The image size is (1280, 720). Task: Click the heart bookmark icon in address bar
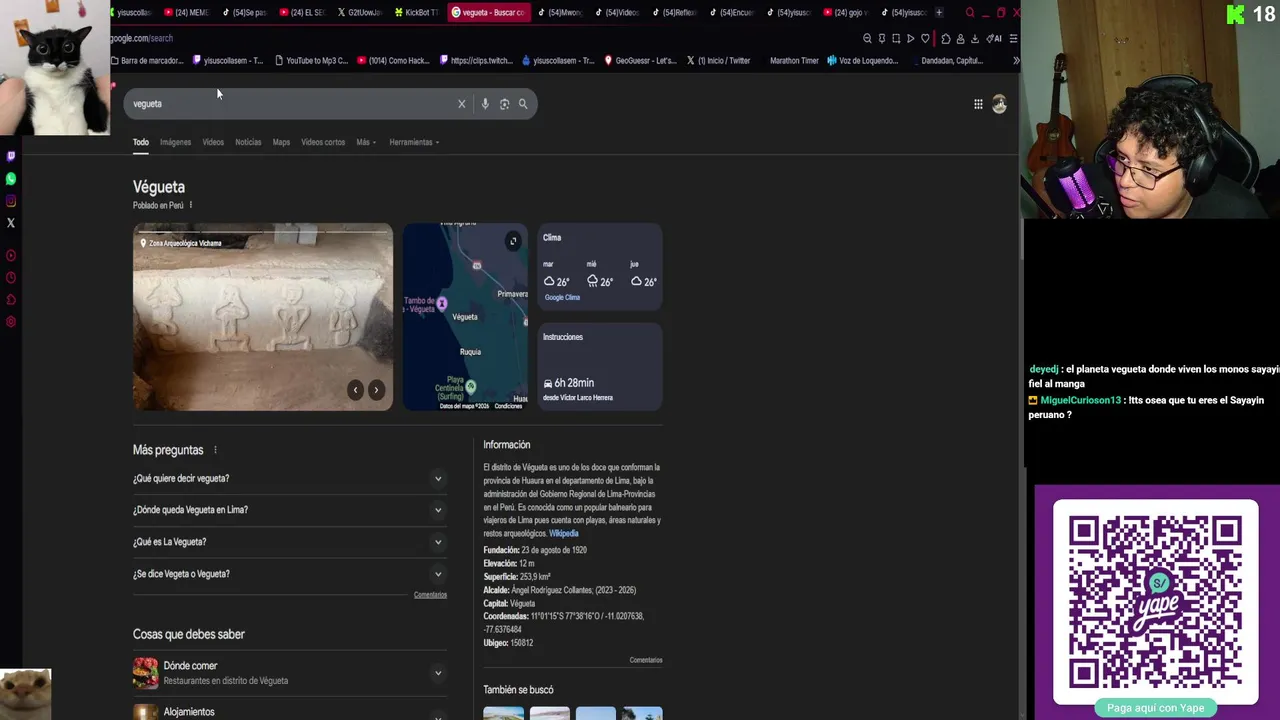pyautogui.click(x=925, y=38)
